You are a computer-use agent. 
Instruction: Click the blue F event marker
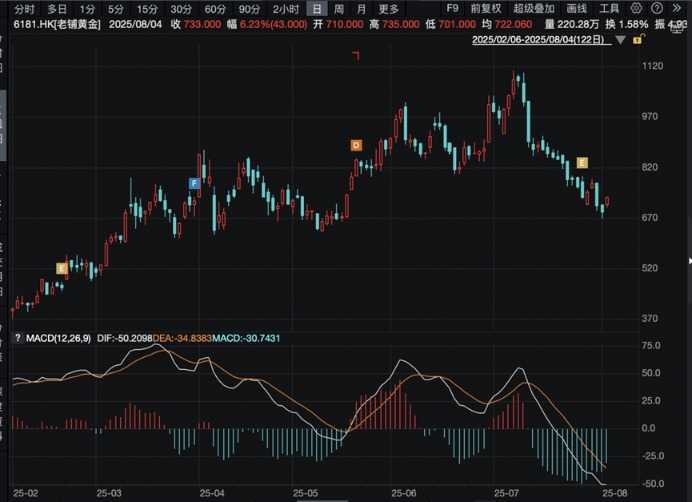195,183
